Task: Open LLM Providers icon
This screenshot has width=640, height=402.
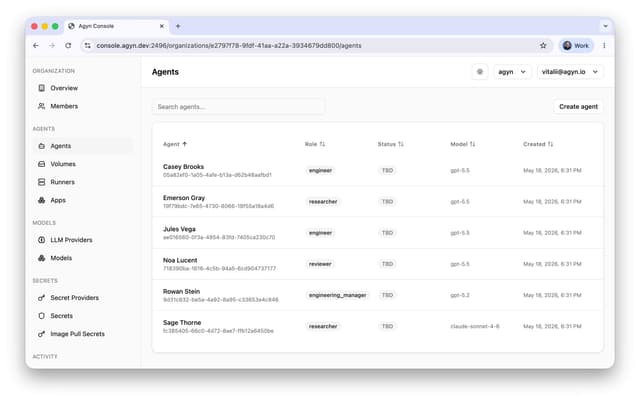Action: [x=42, y=240]
